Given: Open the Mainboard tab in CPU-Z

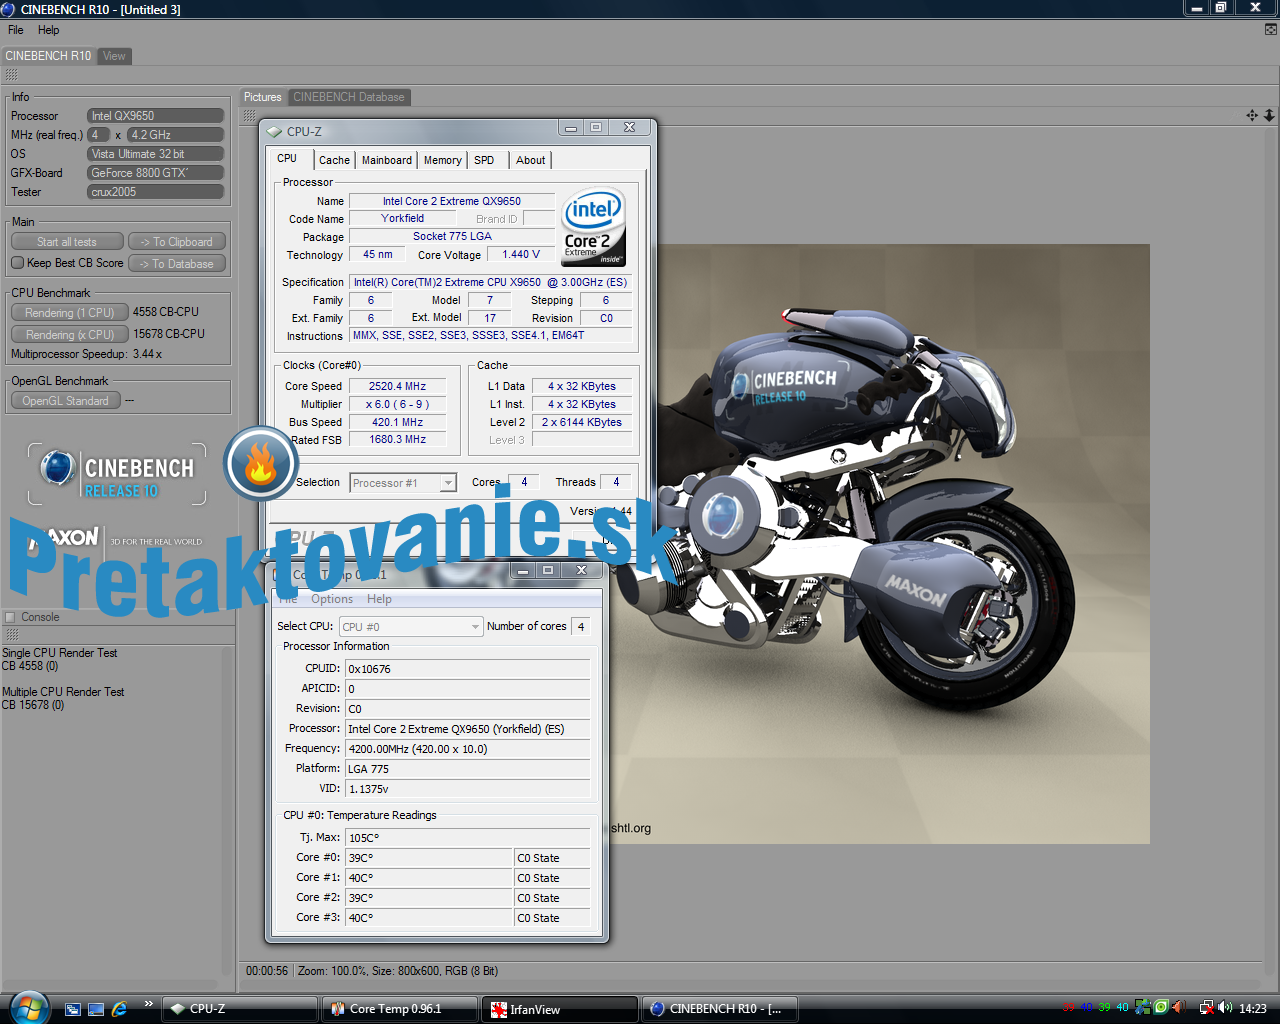Looking at the screenshot, I should pos(387,160).
